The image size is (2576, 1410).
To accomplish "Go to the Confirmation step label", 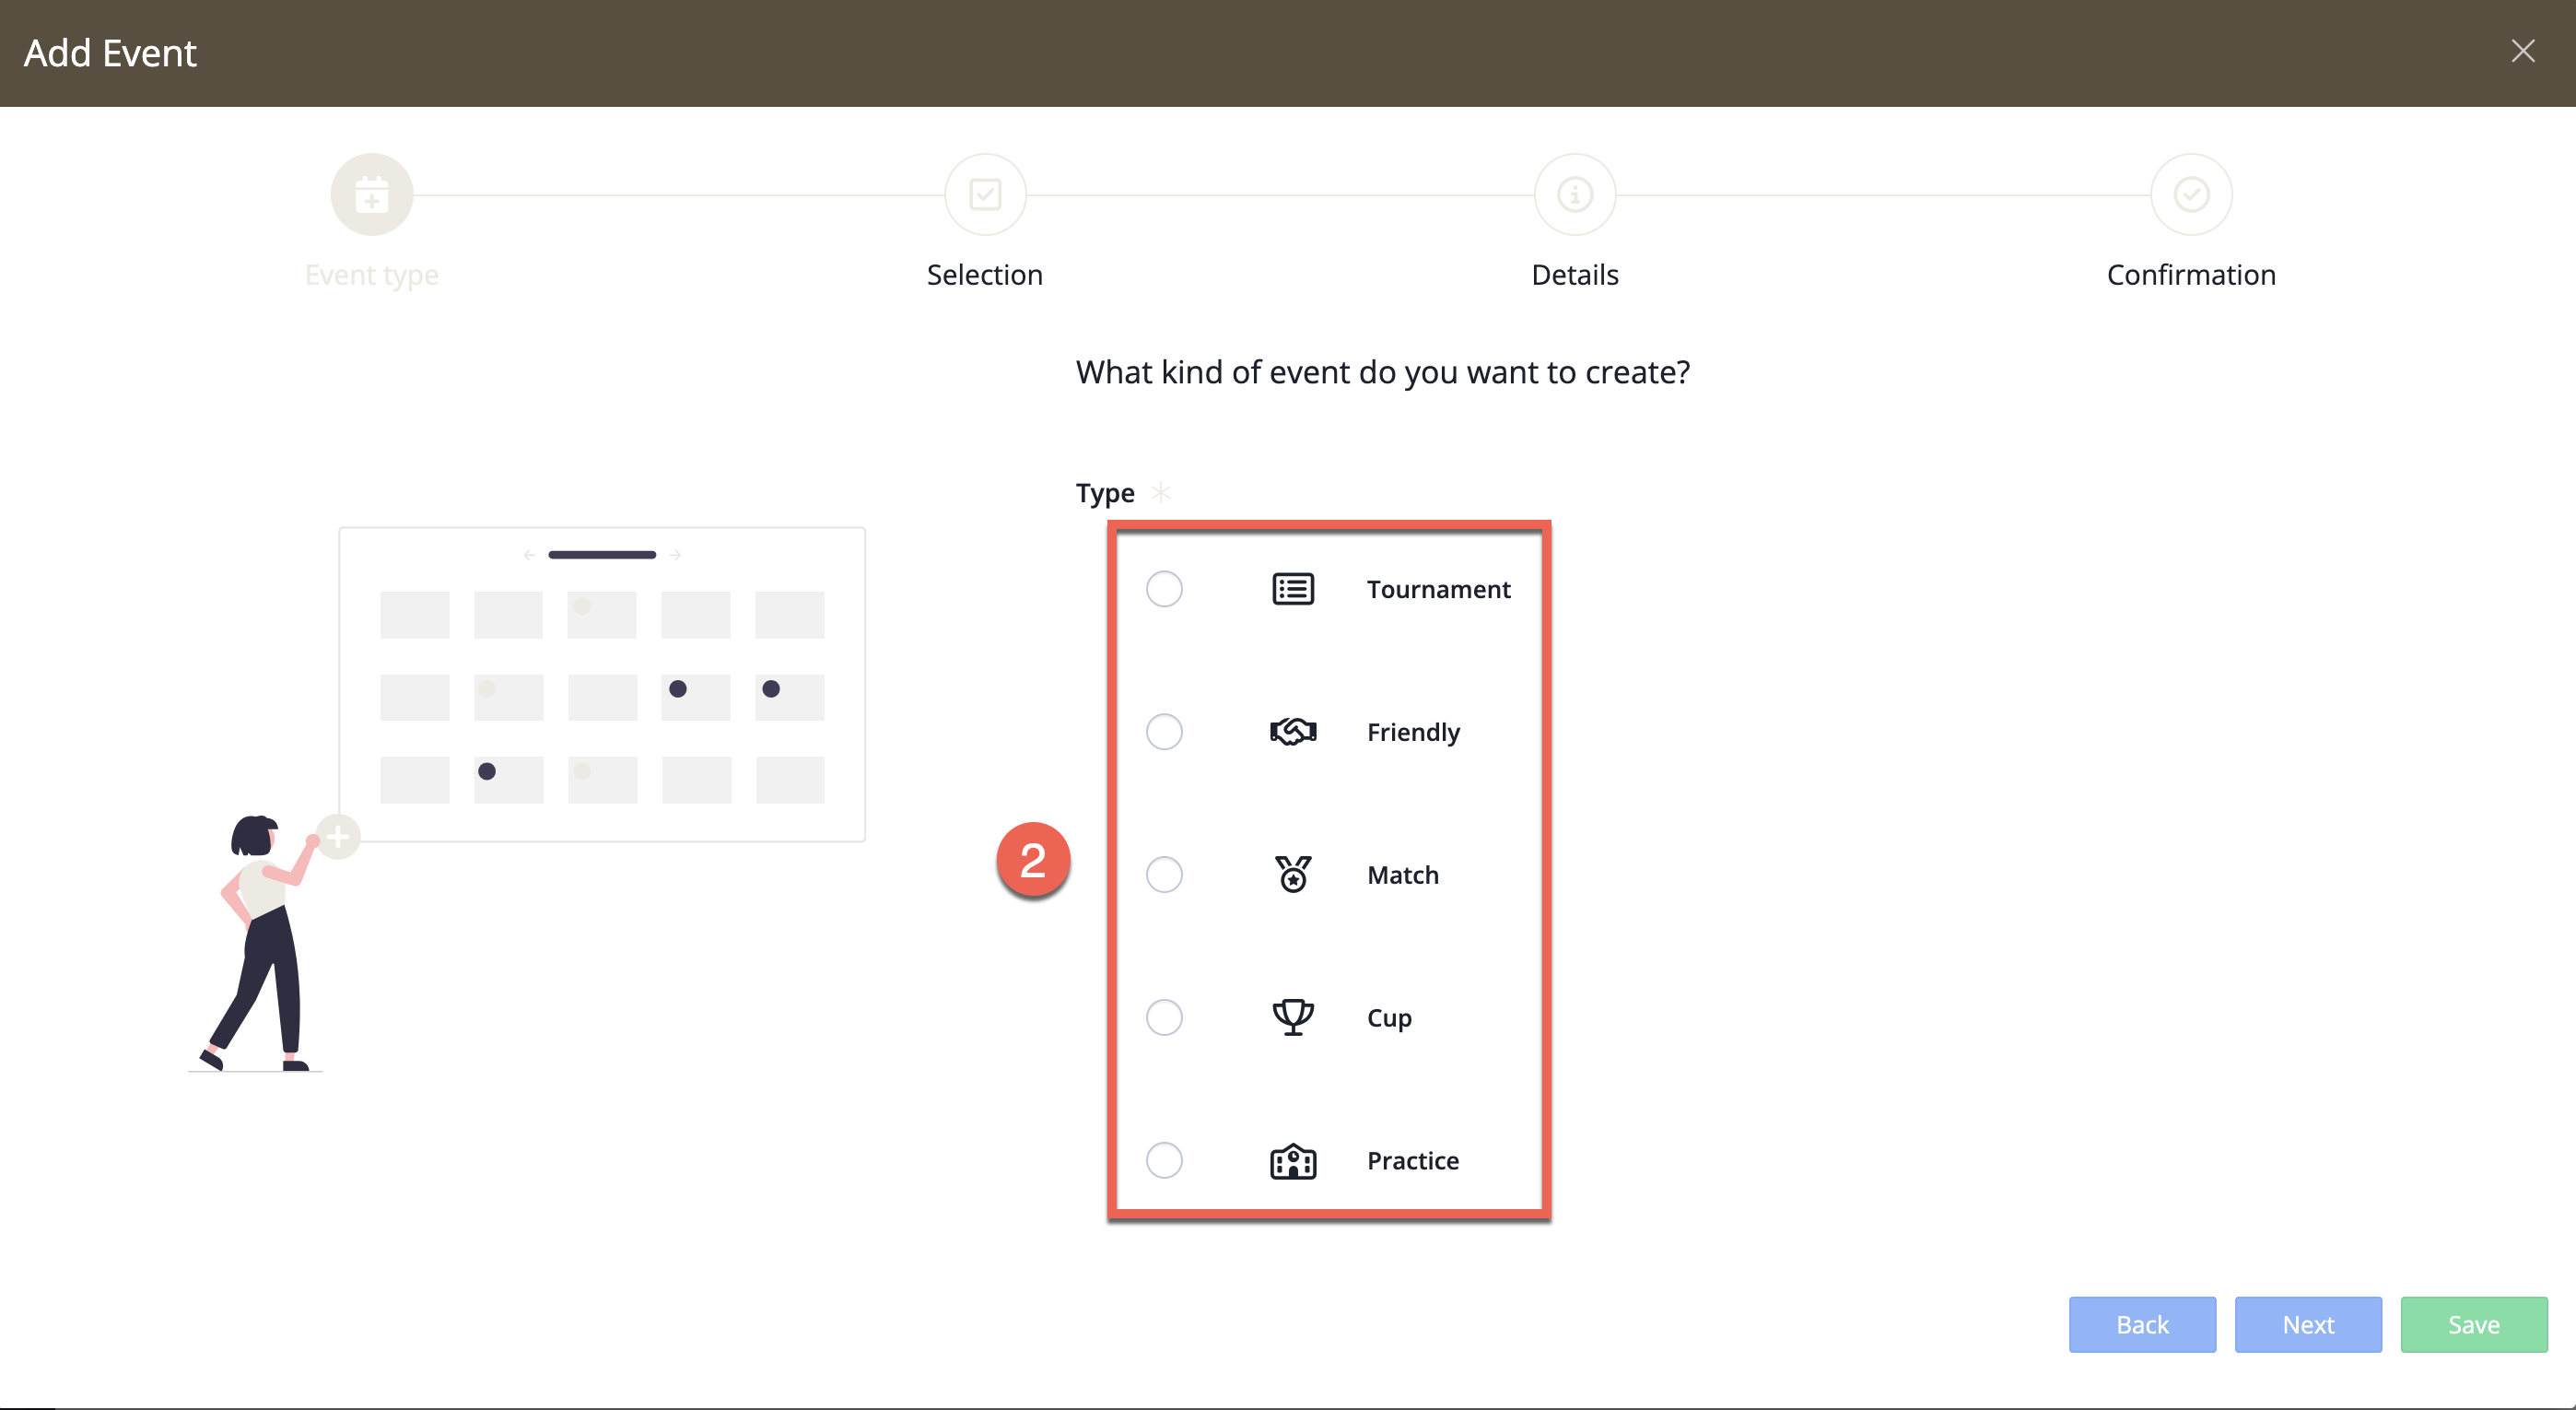I will click(2191, 275).
